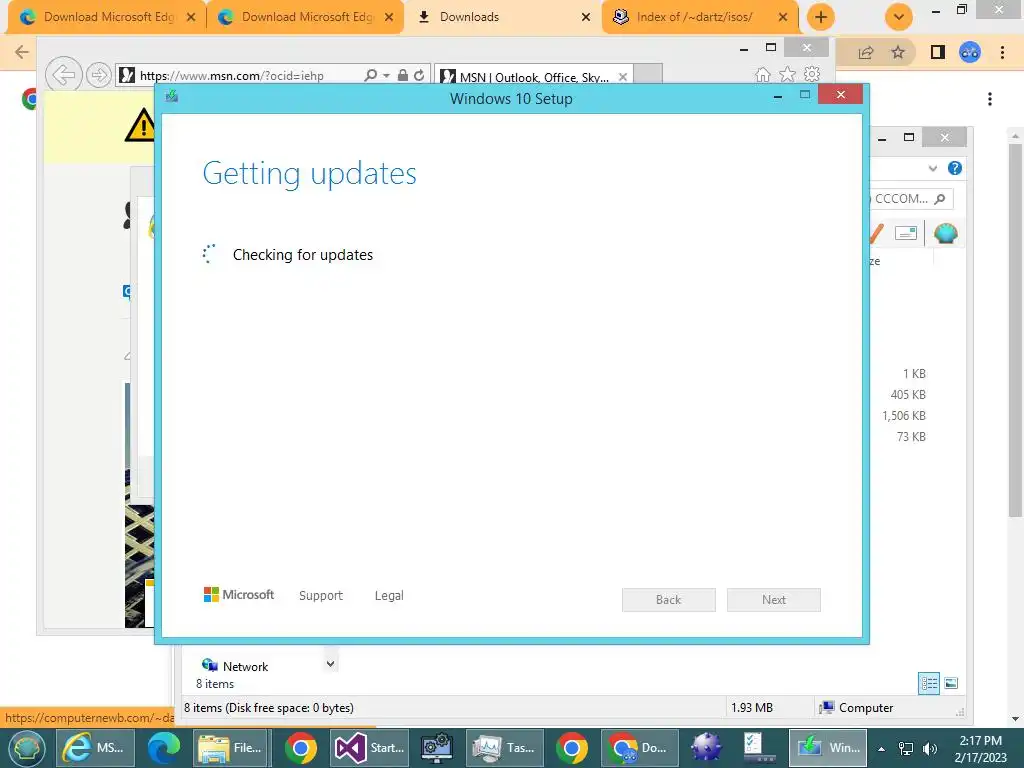Bookmark this page with star icon
This screenshot has width=1024, height=768.
tap(899, 52)
